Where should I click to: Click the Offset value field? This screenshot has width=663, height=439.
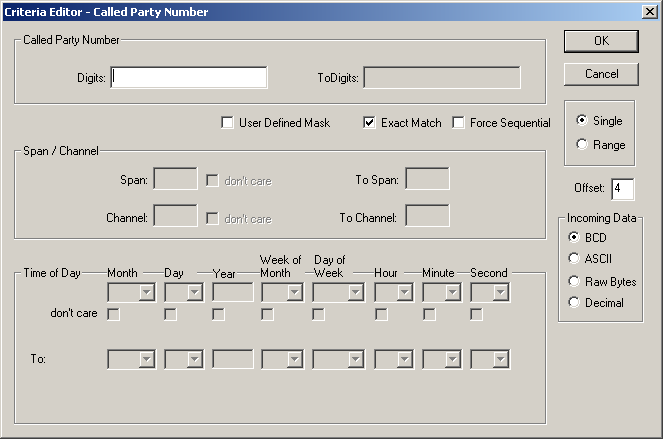point(622,189)
